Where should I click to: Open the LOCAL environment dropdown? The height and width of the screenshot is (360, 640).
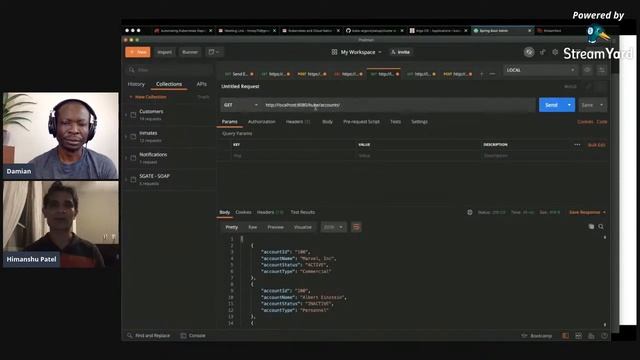540,70
